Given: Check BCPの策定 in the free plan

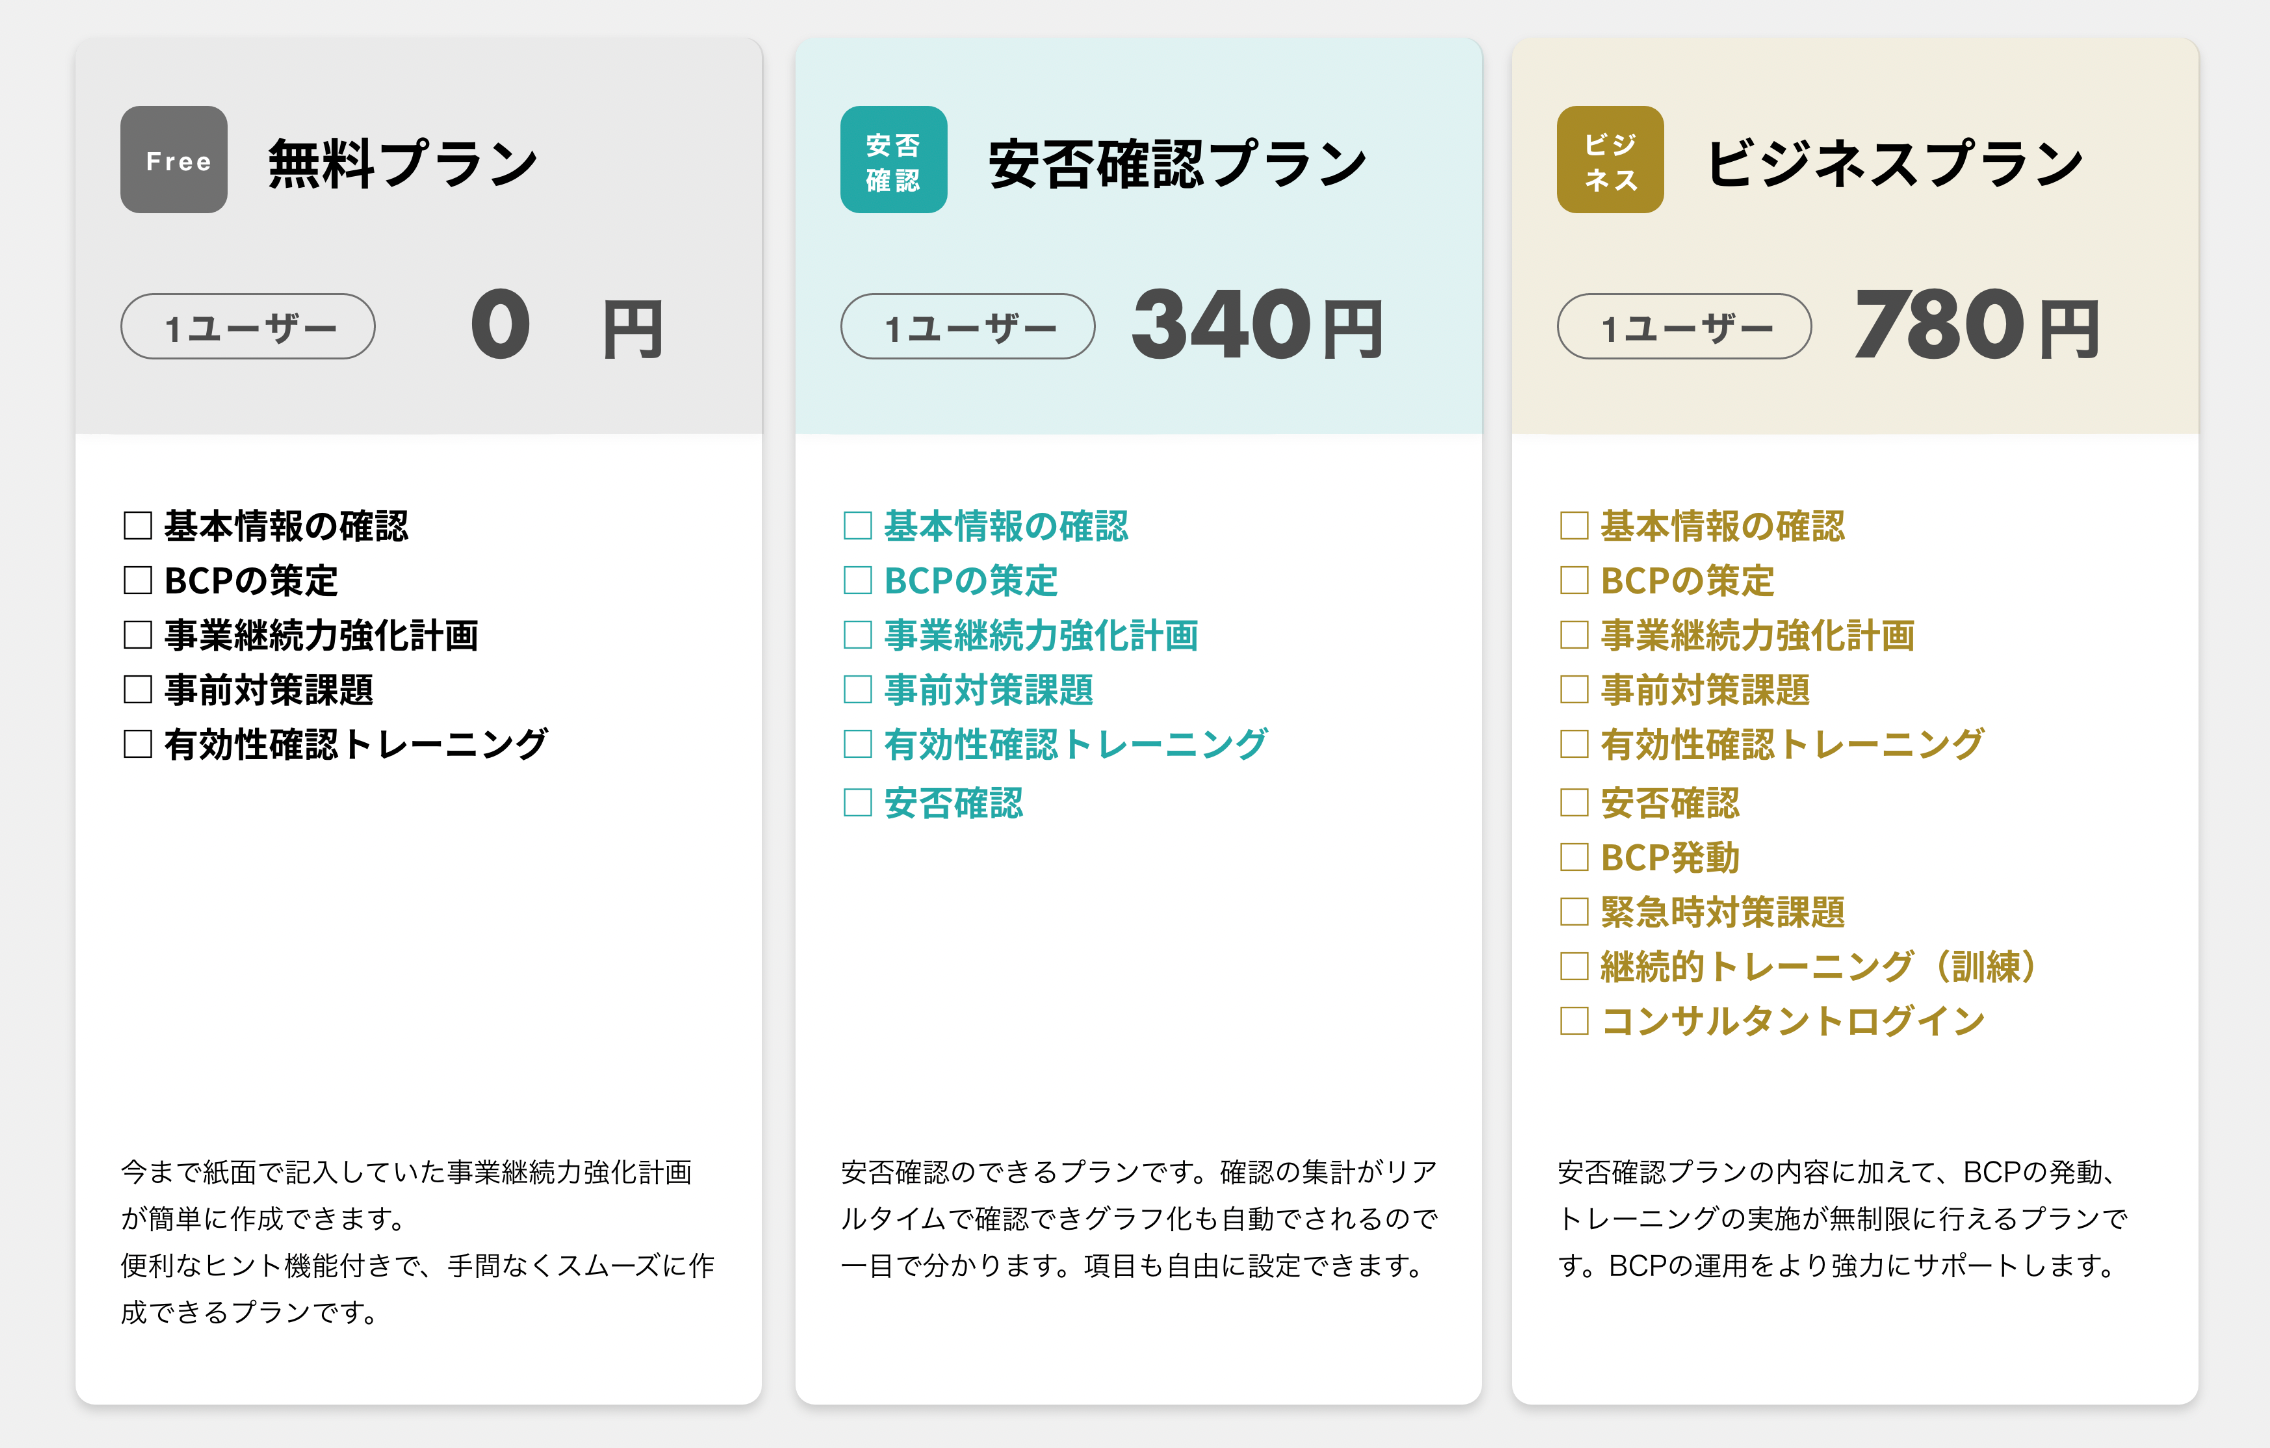Looking at the screenshot, I should (138, 581).
